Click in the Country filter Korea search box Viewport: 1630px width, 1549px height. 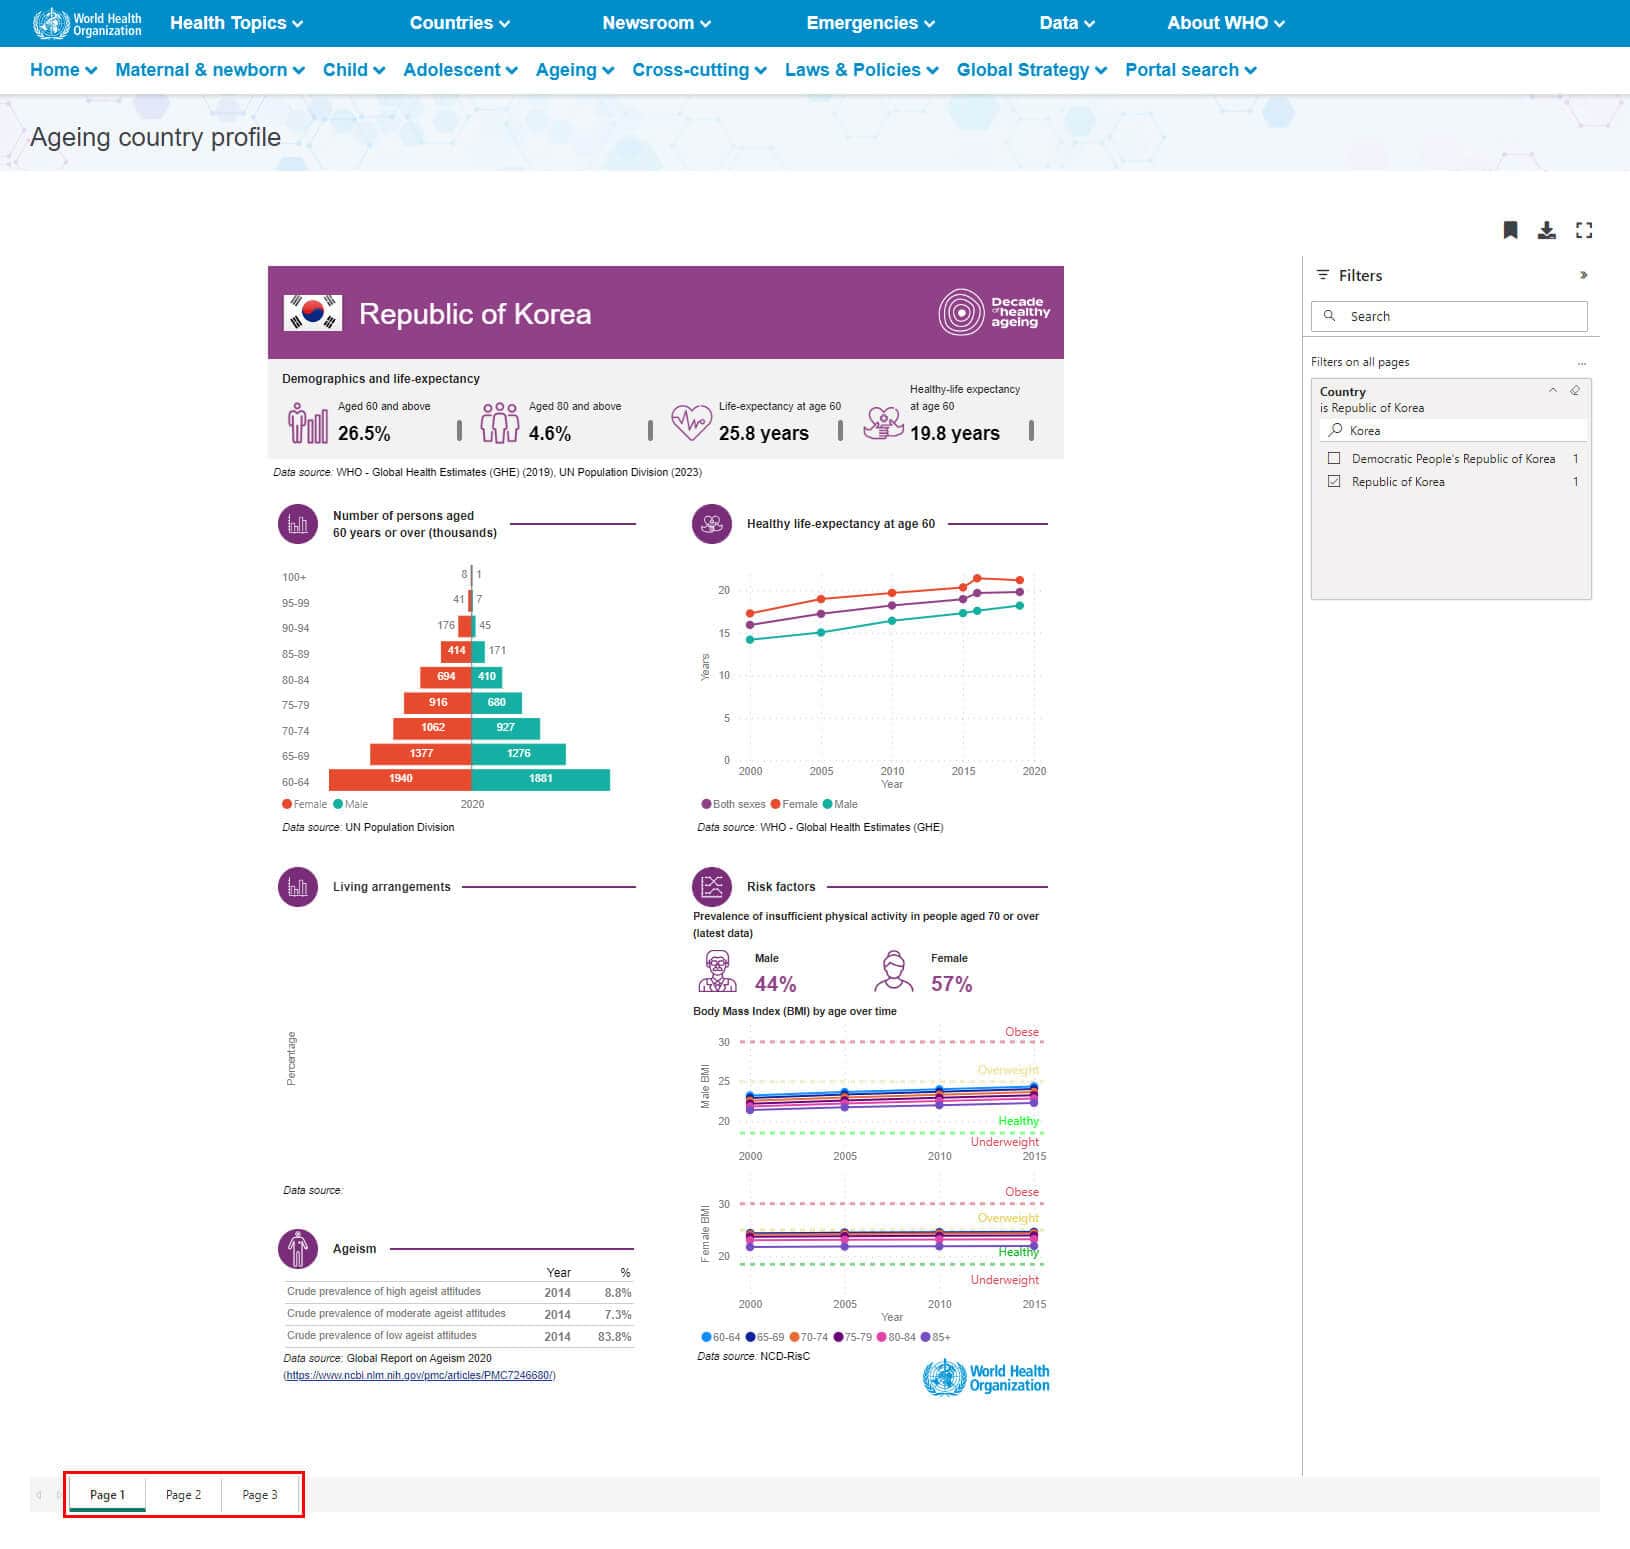coord(1452,430)
